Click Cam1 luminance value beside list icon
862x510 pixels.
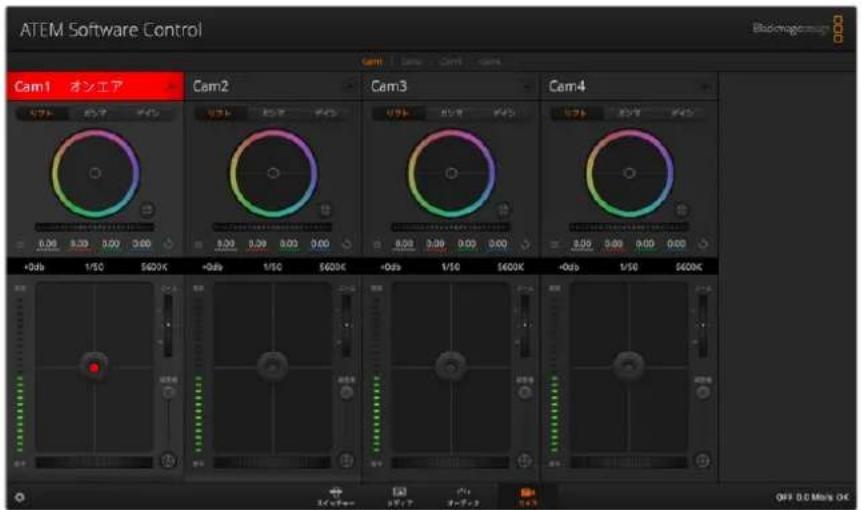(48, 243)
